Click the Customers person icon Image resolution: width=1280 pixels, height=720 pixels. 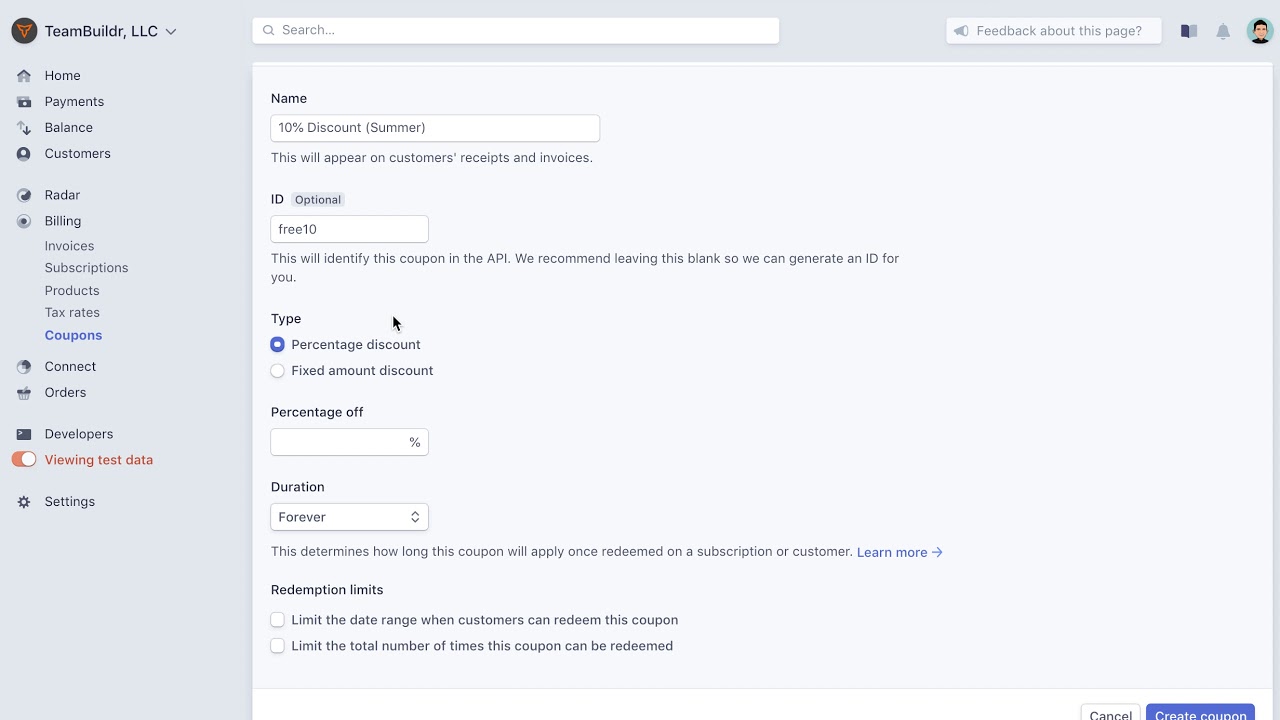click(24, 154)
